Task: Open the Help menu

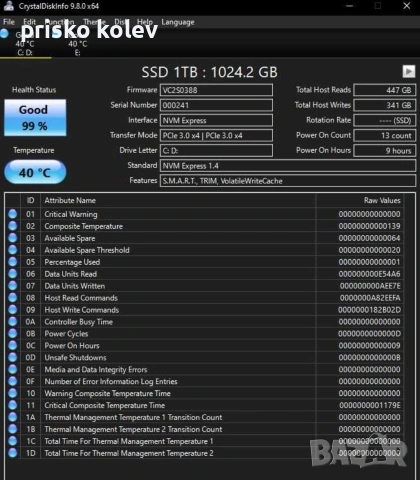Action: click(x=145, y=22)
